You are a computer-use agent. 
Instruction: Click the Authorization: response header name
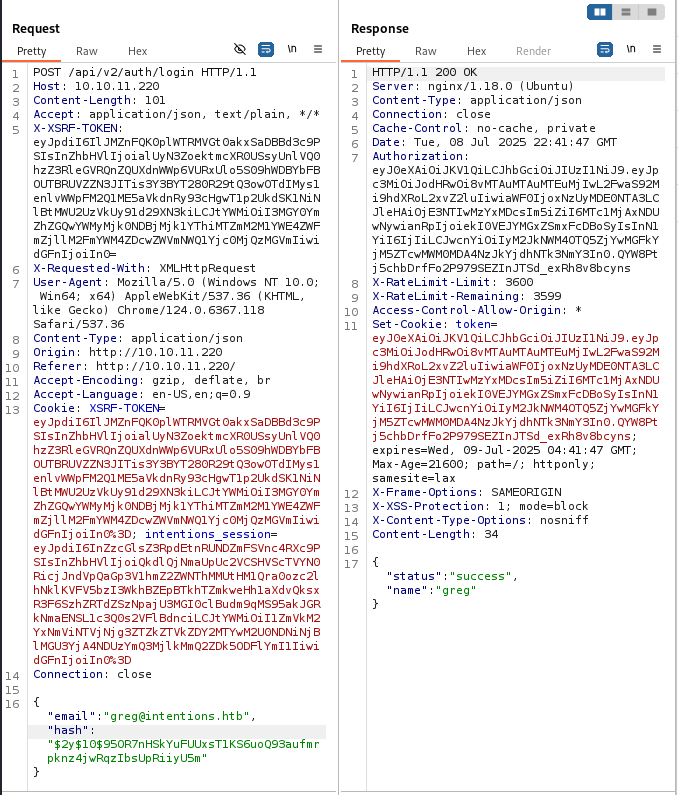tap(420, 156)
